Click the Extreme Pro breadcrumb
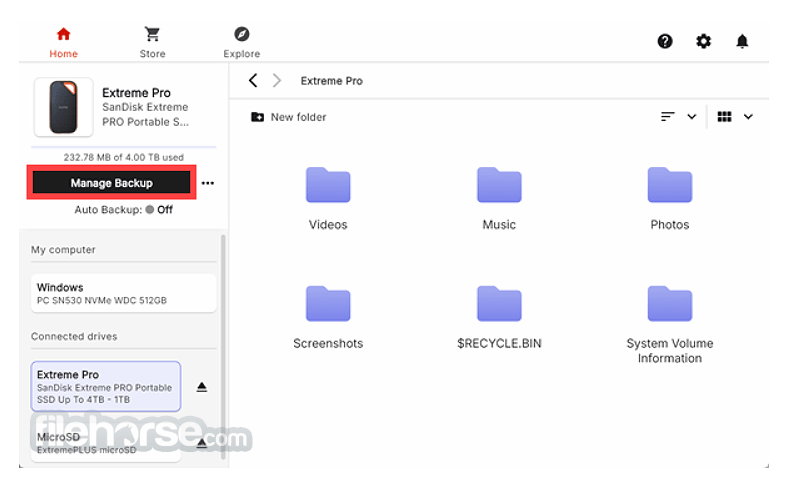Viewport: 802px width, 482px height. point(331,81)
